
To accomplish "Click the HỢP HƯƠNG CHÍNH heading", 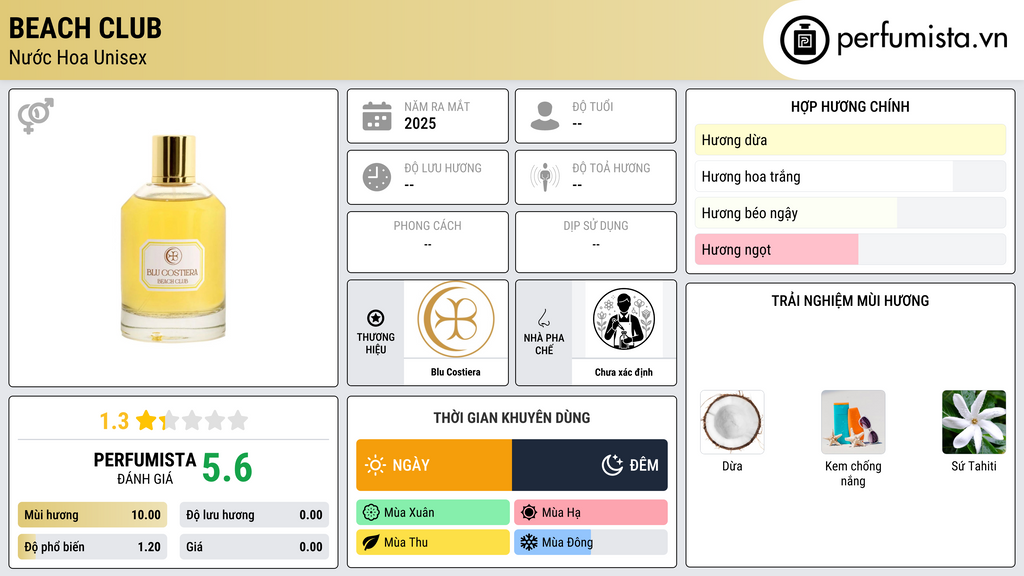I will click(x=850, y=106).
